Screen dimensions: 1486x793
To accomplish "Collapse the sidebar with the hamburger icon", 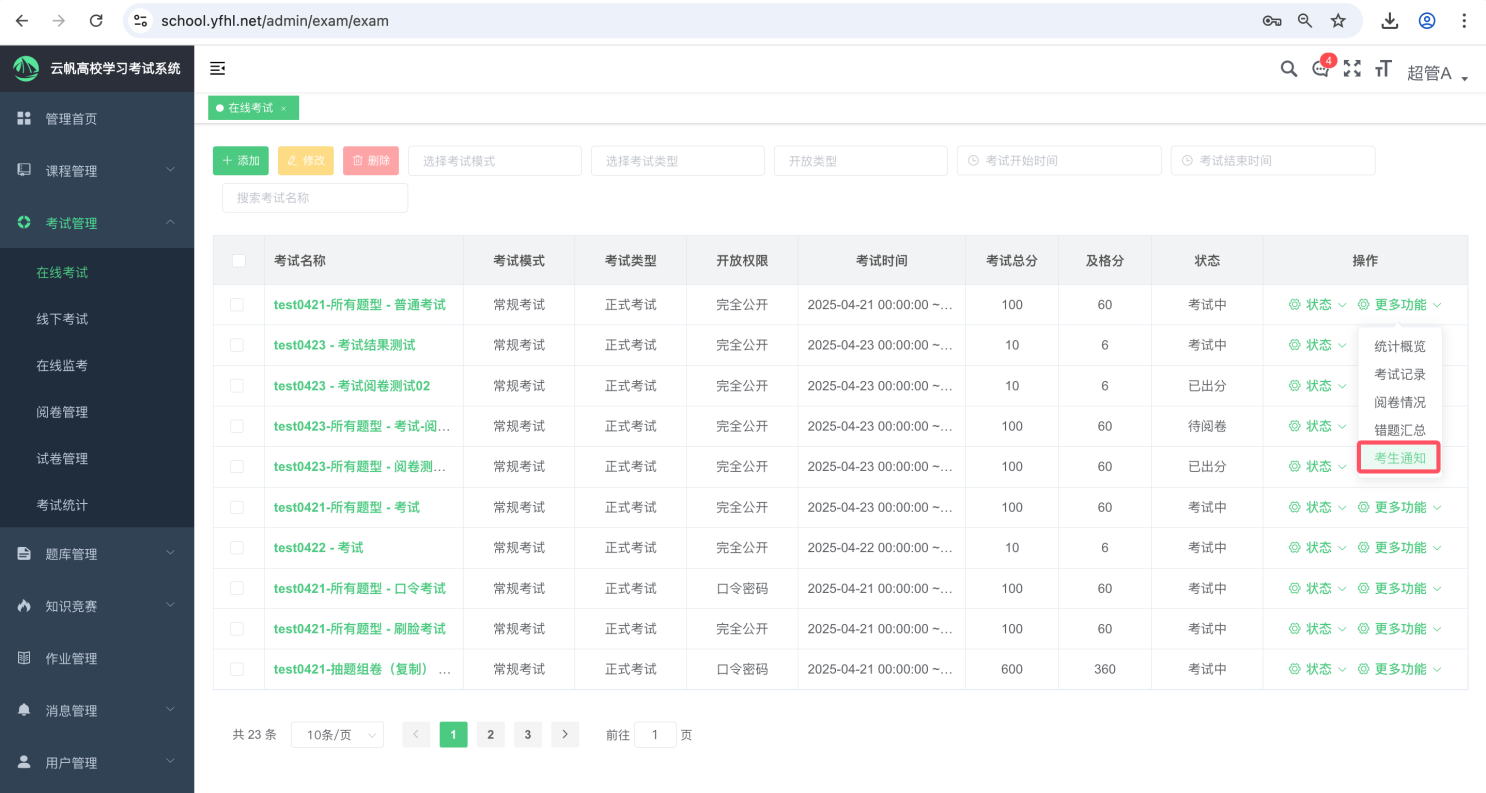I will pyautogui.click(x=217, y=68).
